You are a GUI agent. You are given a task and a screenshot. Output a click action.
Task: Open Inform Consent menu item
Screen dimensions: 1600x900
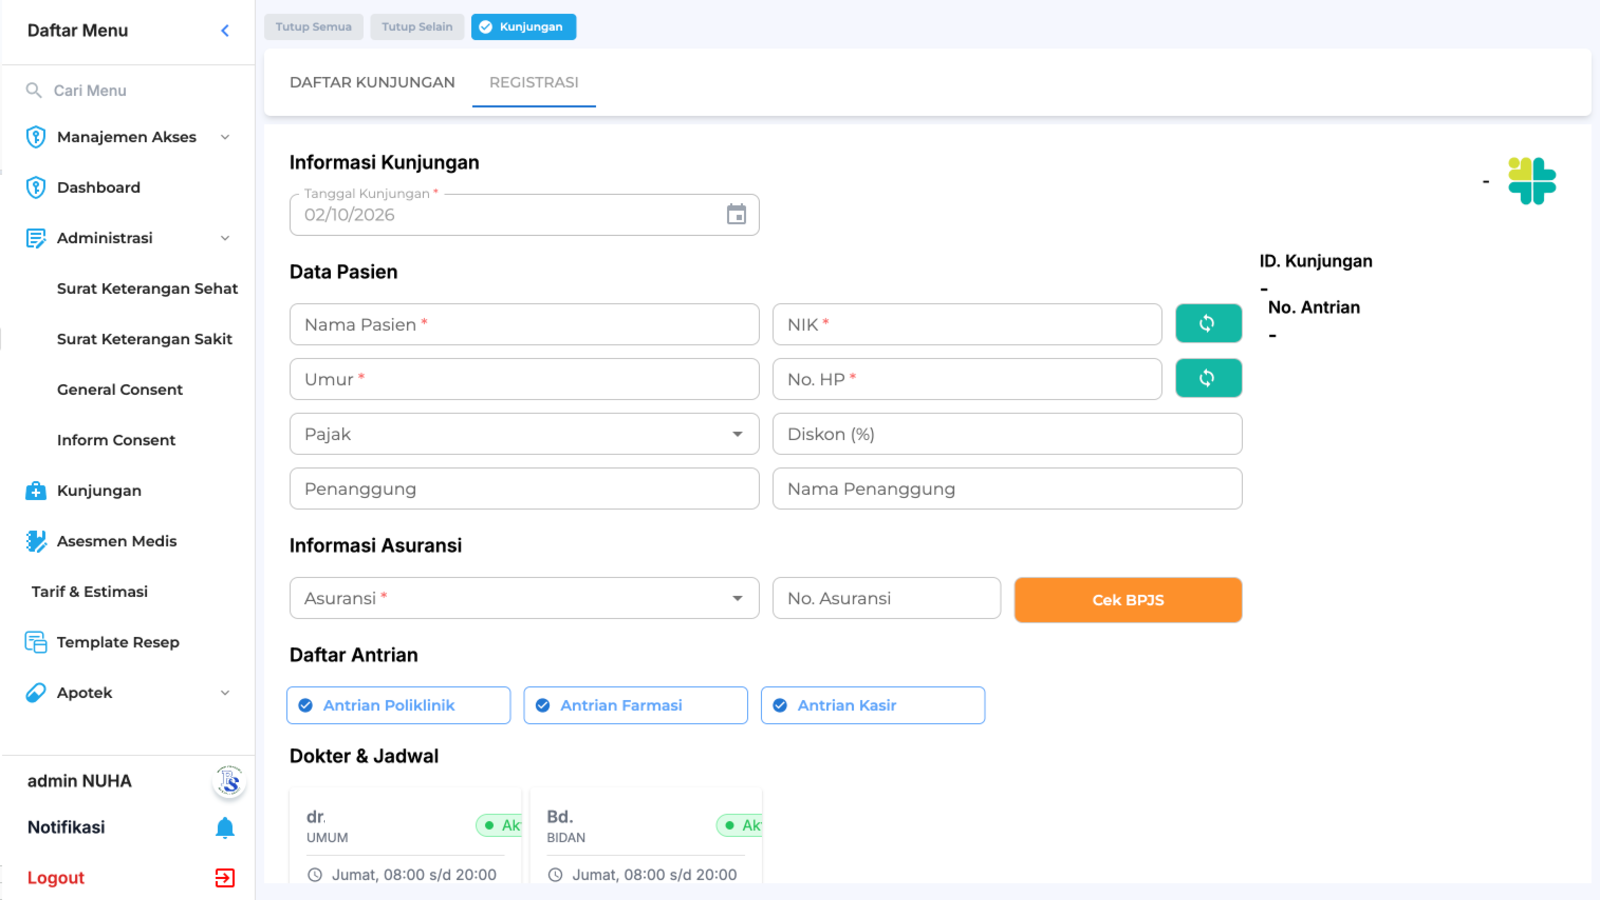tap(116, 440)
